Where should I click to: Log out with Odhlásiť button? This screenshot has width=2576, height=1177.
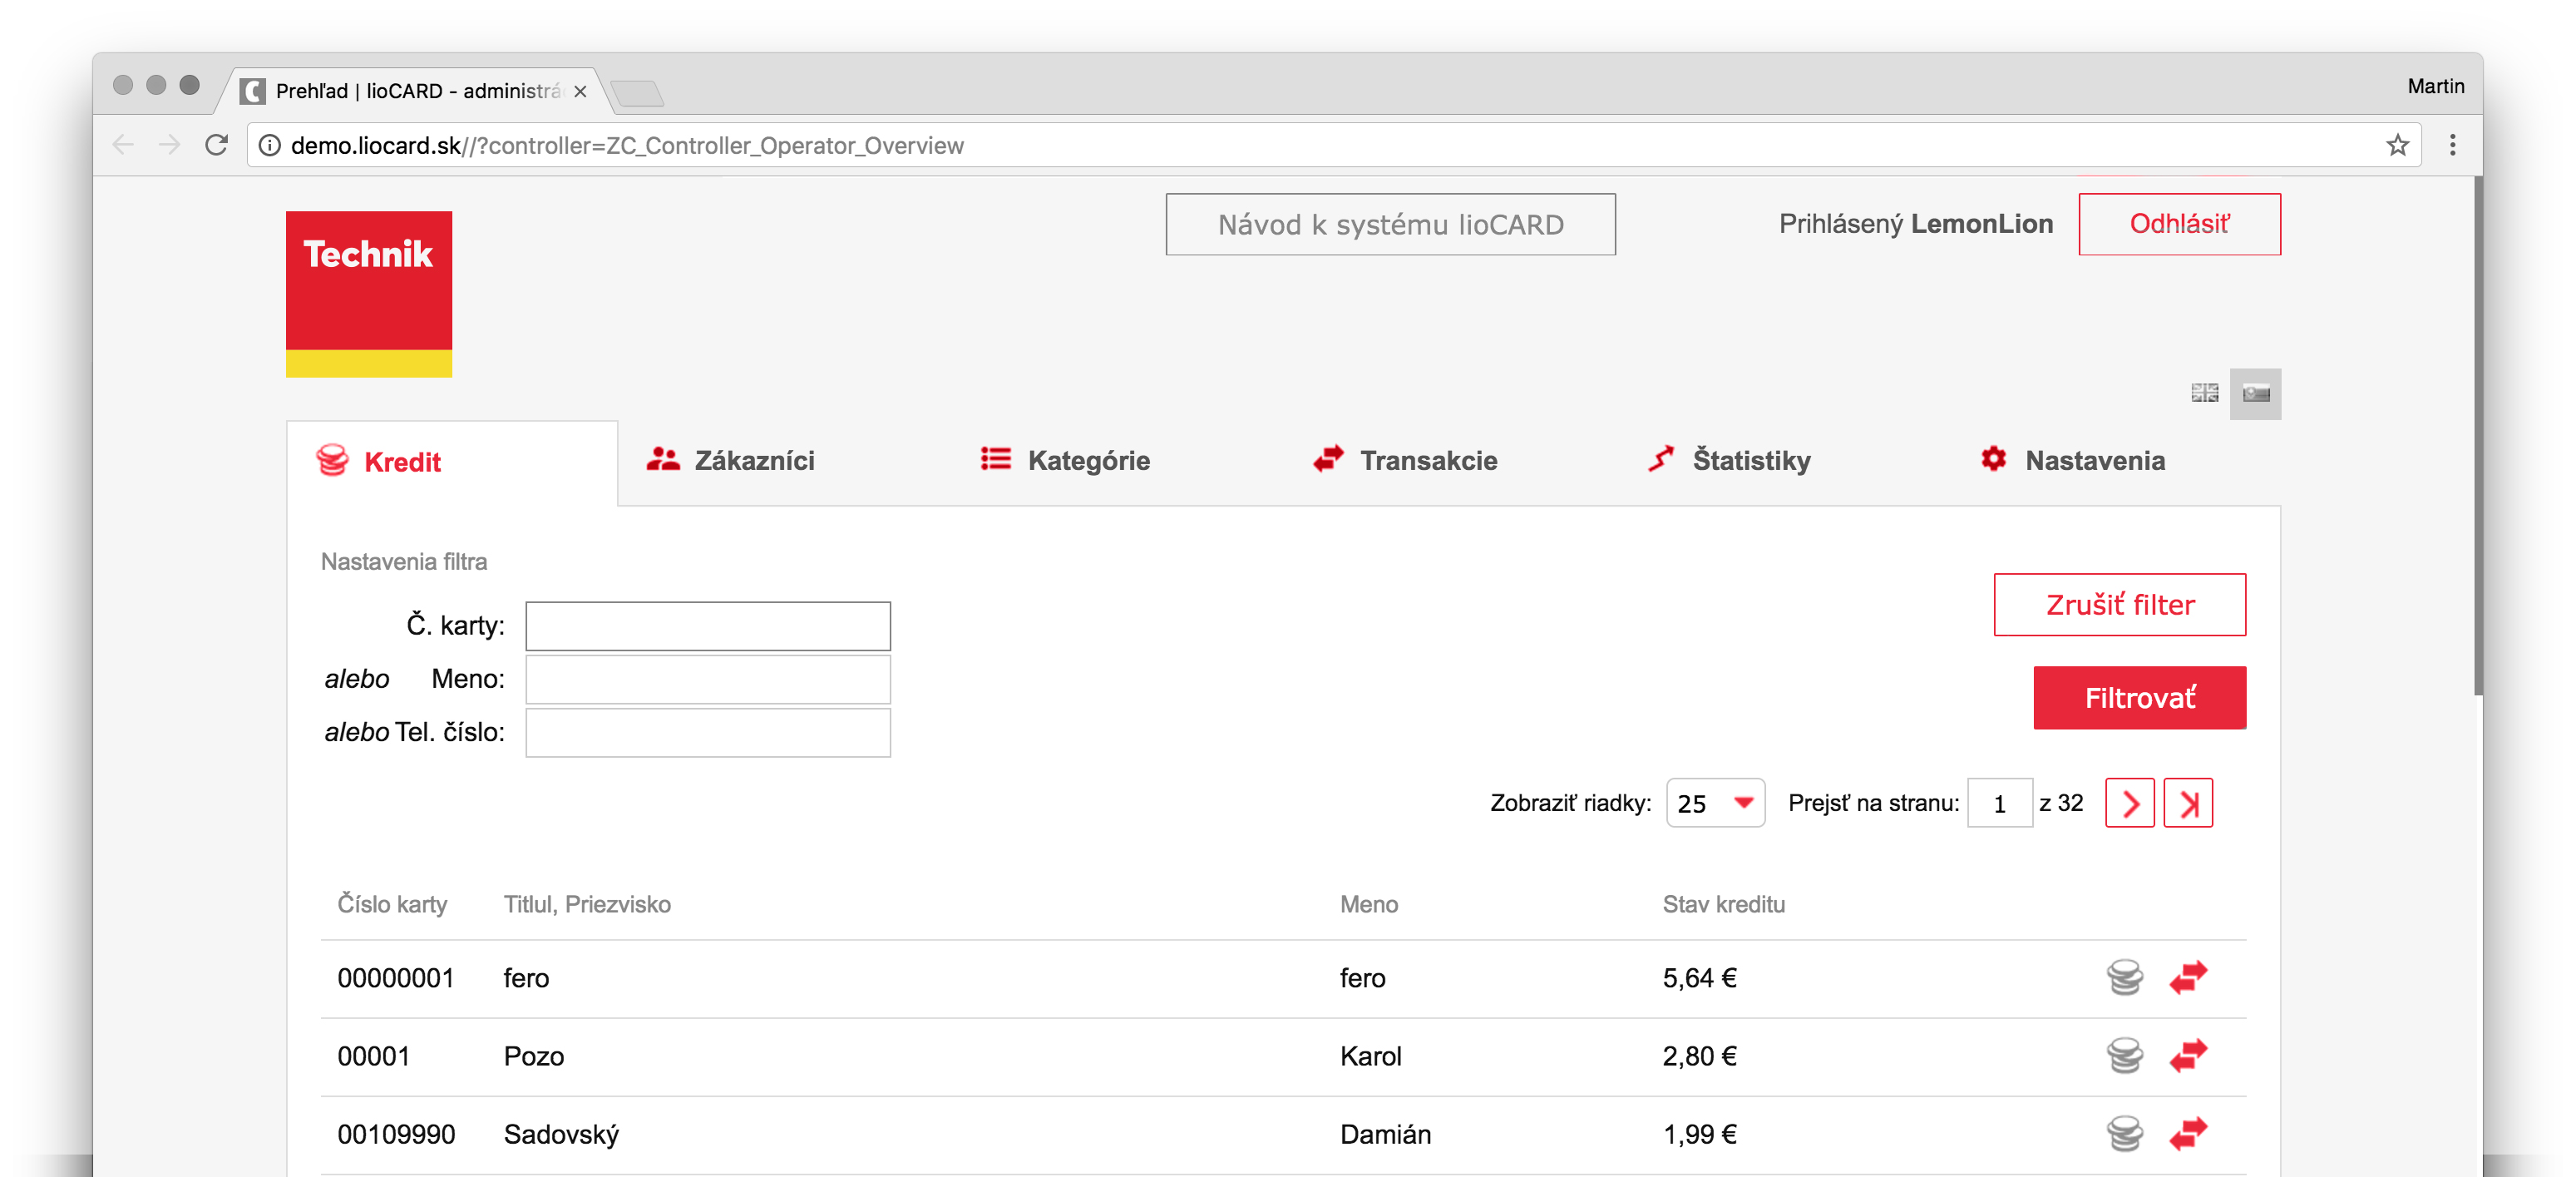[x=2179, y=224]
